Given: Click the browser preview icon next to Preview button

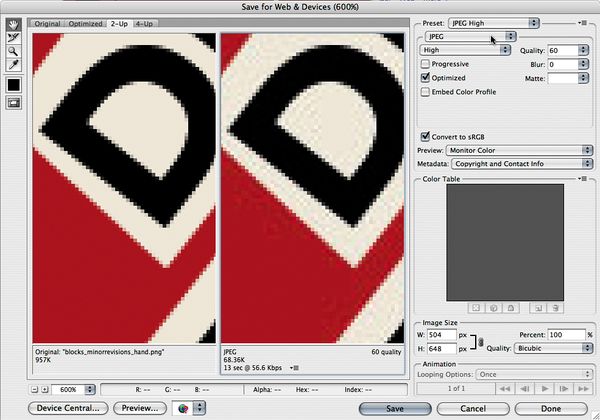Looking at the screenshot, I should coord(185,408).
